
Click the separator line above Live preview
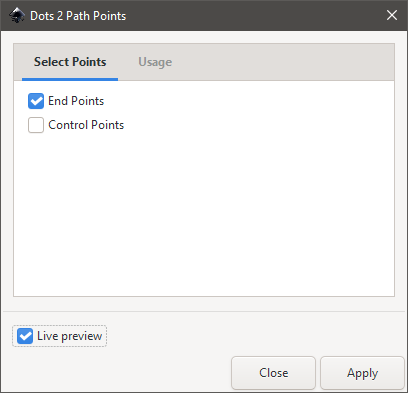(204, 312)
